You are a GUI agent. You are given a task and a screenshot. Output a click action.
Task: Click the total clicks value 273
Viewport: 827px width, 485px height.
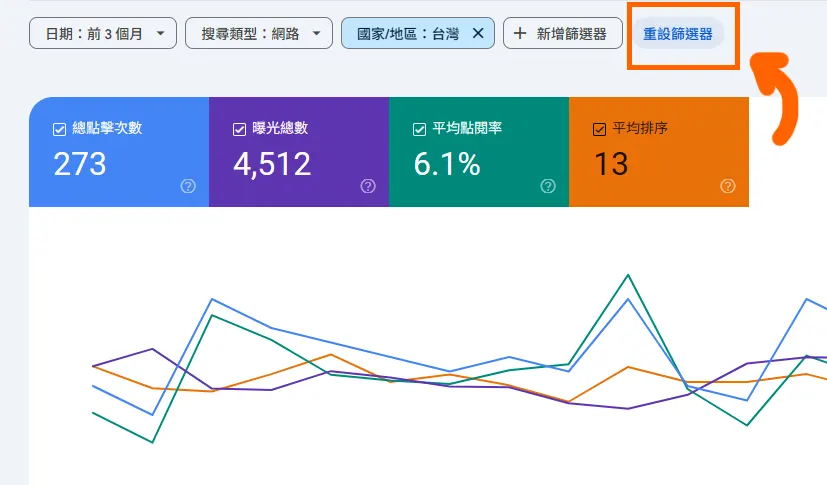(x=80, y=164)
